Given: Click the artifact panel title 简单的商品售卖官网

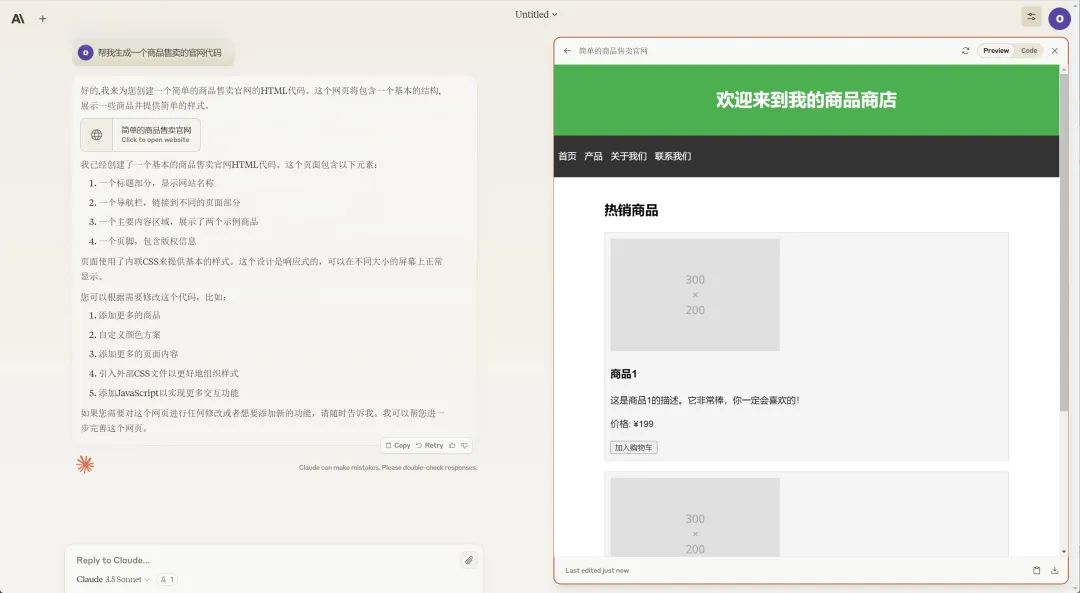Looking at the screenshot, I should pos(613,51).
